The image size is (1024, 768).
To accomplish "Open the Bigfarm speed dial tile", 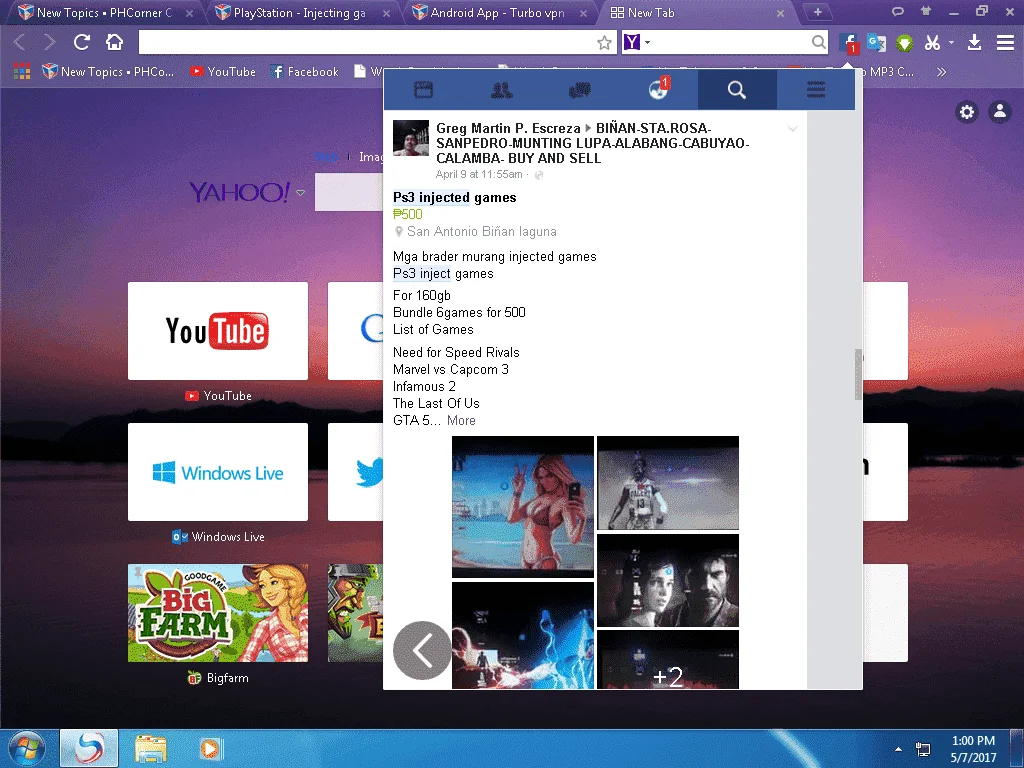I will pyautogui.click(x=217, y=613).
